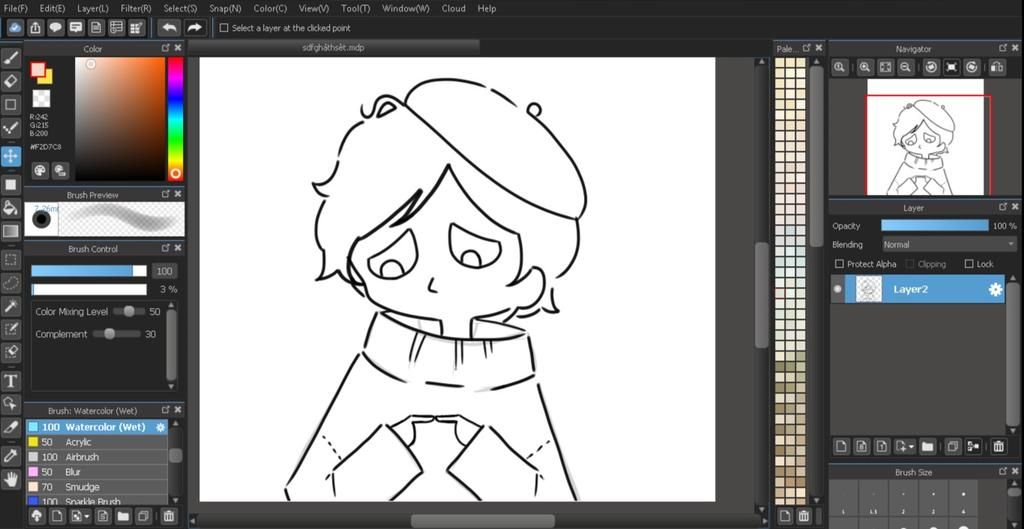Viewport: 1024px width, 529px height.
Task: Undock the Layer panel
Action: 1003,207
